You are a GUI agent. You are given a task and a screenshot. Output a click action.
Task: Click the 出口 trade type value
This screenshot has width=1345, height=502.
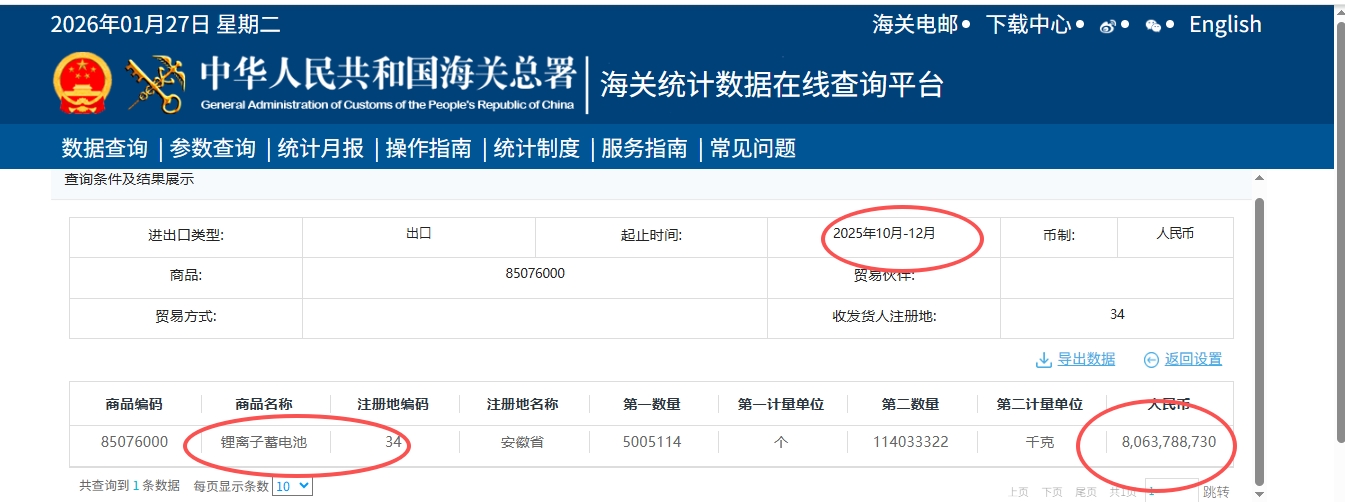(x=419, y=233)
